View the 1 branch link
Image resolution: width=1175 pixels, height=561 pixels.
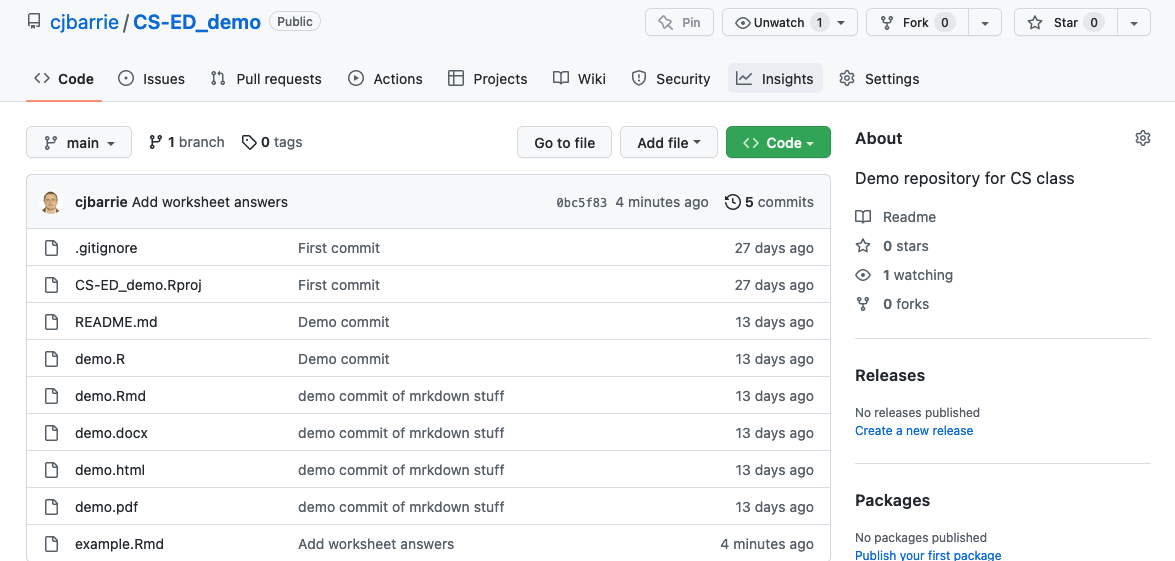[187, 142]
